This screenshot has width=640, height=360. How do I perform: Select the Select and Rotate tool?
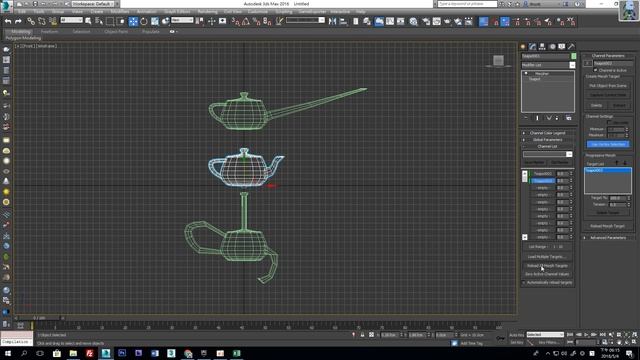[144, 21]
